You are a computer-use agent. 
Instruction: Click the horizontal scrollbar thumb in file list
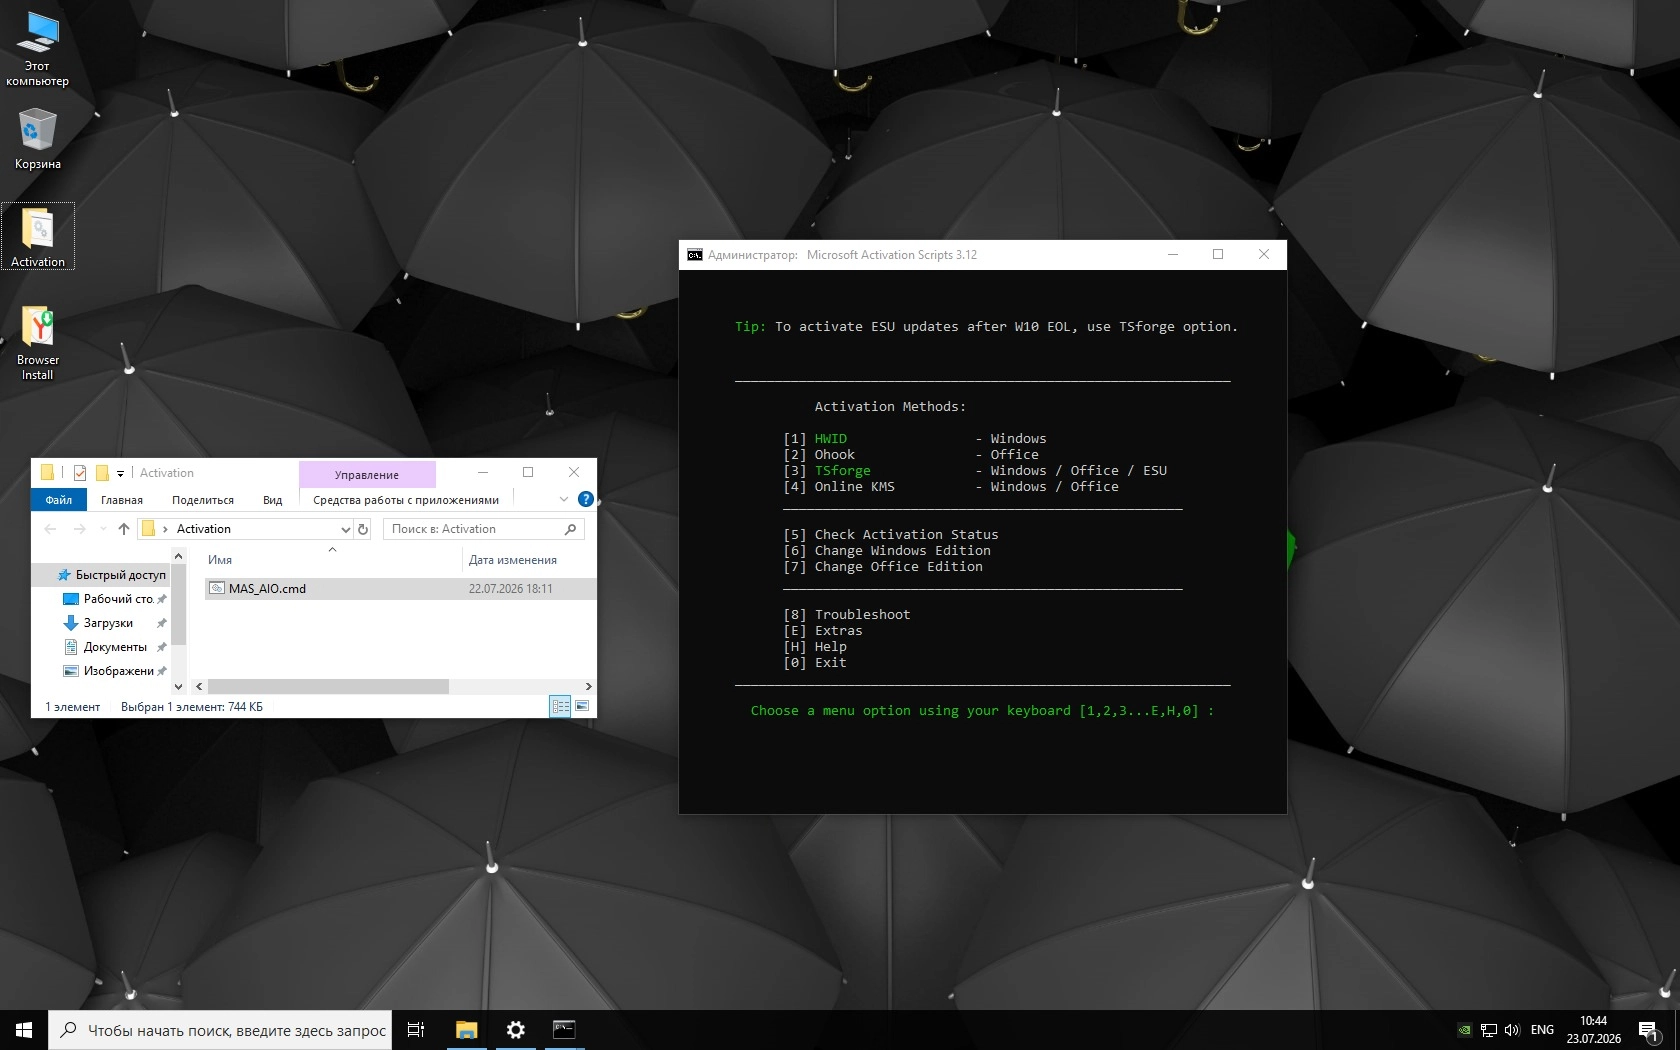click(328, 687)
